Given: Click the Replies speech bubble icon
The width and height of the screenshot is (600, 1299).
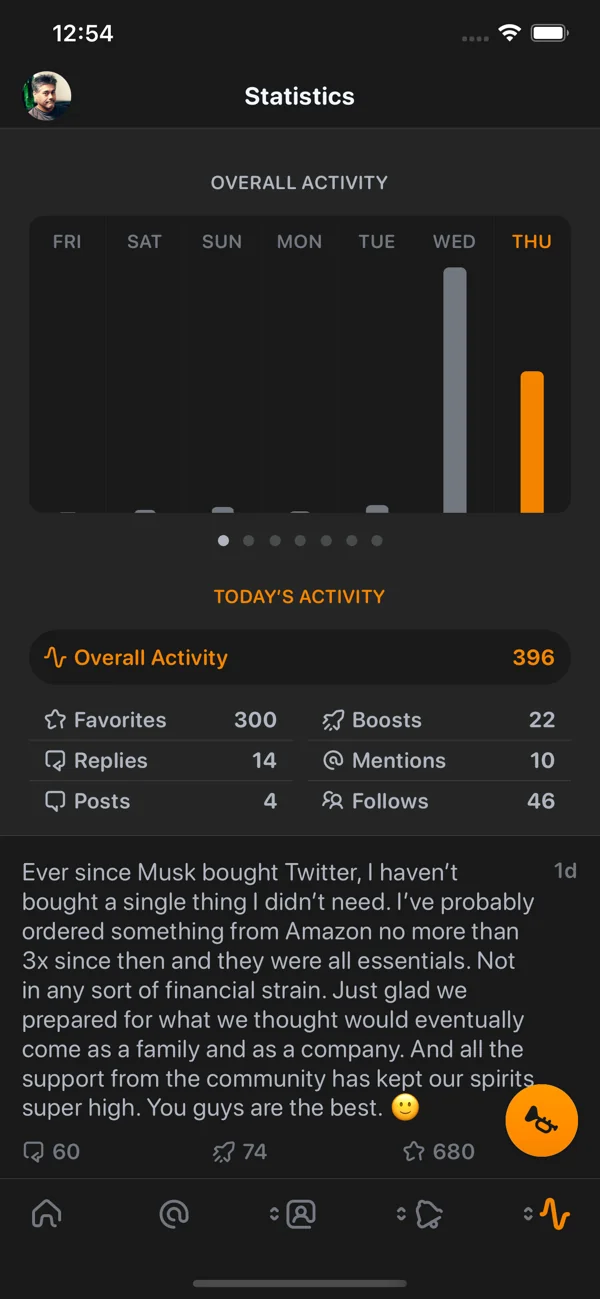Looking at the screenshot, I should pos(53,760).
